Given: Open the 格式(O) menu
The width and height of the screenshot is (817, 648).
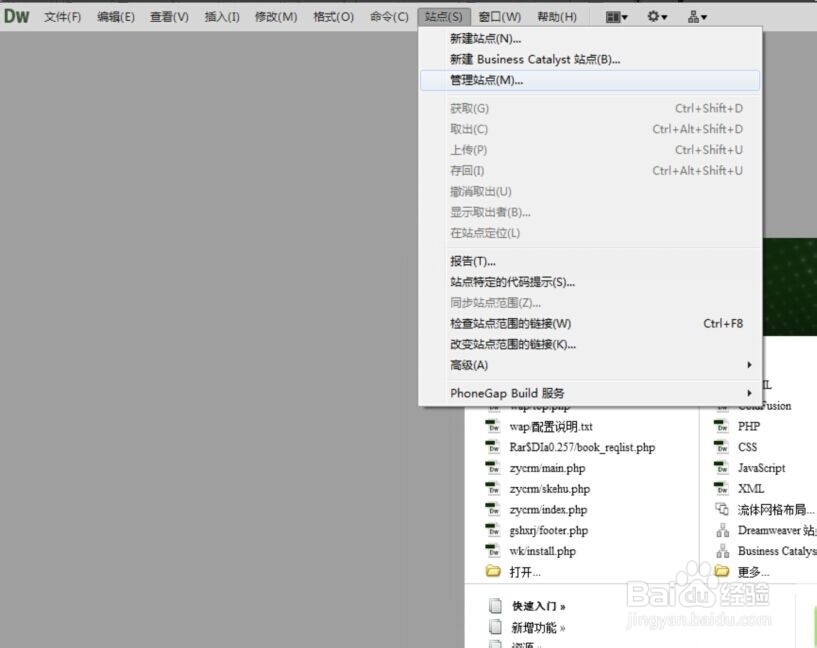Looking at the screenshot, I should [x=333, y=17].
